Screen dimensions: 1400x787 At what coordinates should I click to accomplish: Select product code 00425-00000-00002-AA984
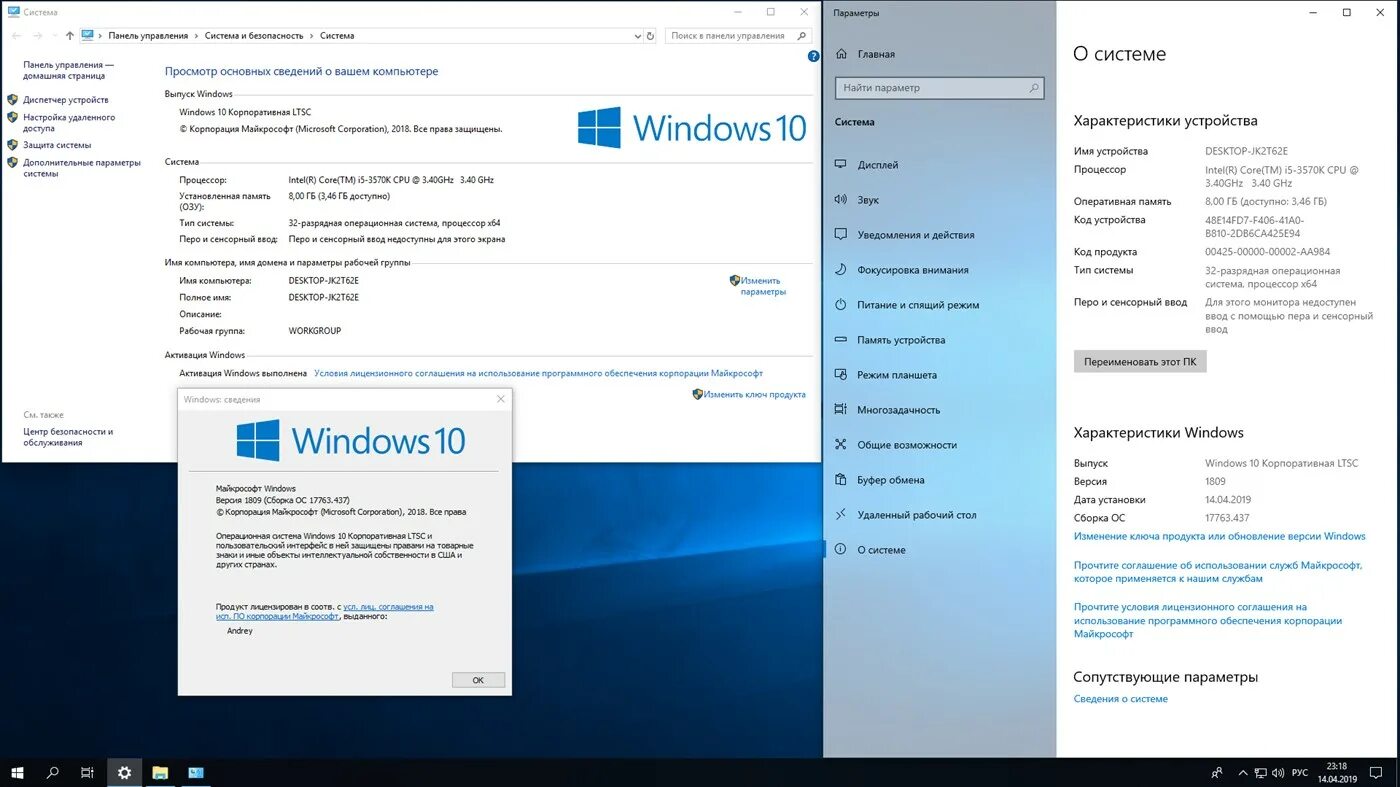pyautogui.click(x=1268, y=252)
